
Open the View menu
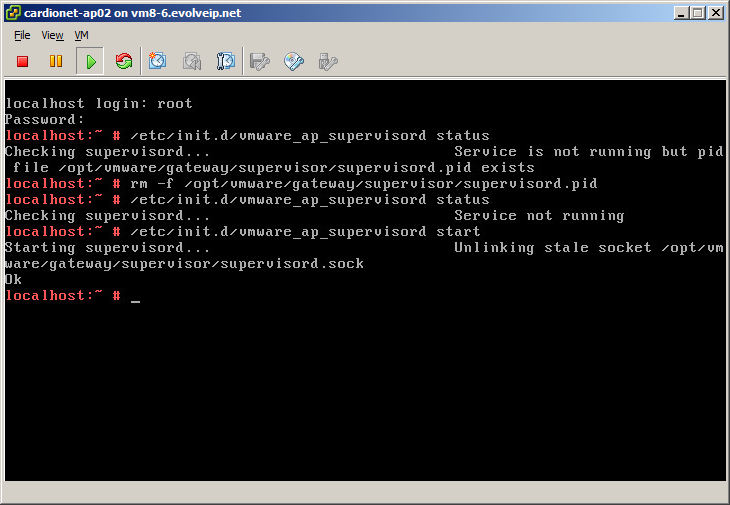pyautogui.click(x=52, y=35)
